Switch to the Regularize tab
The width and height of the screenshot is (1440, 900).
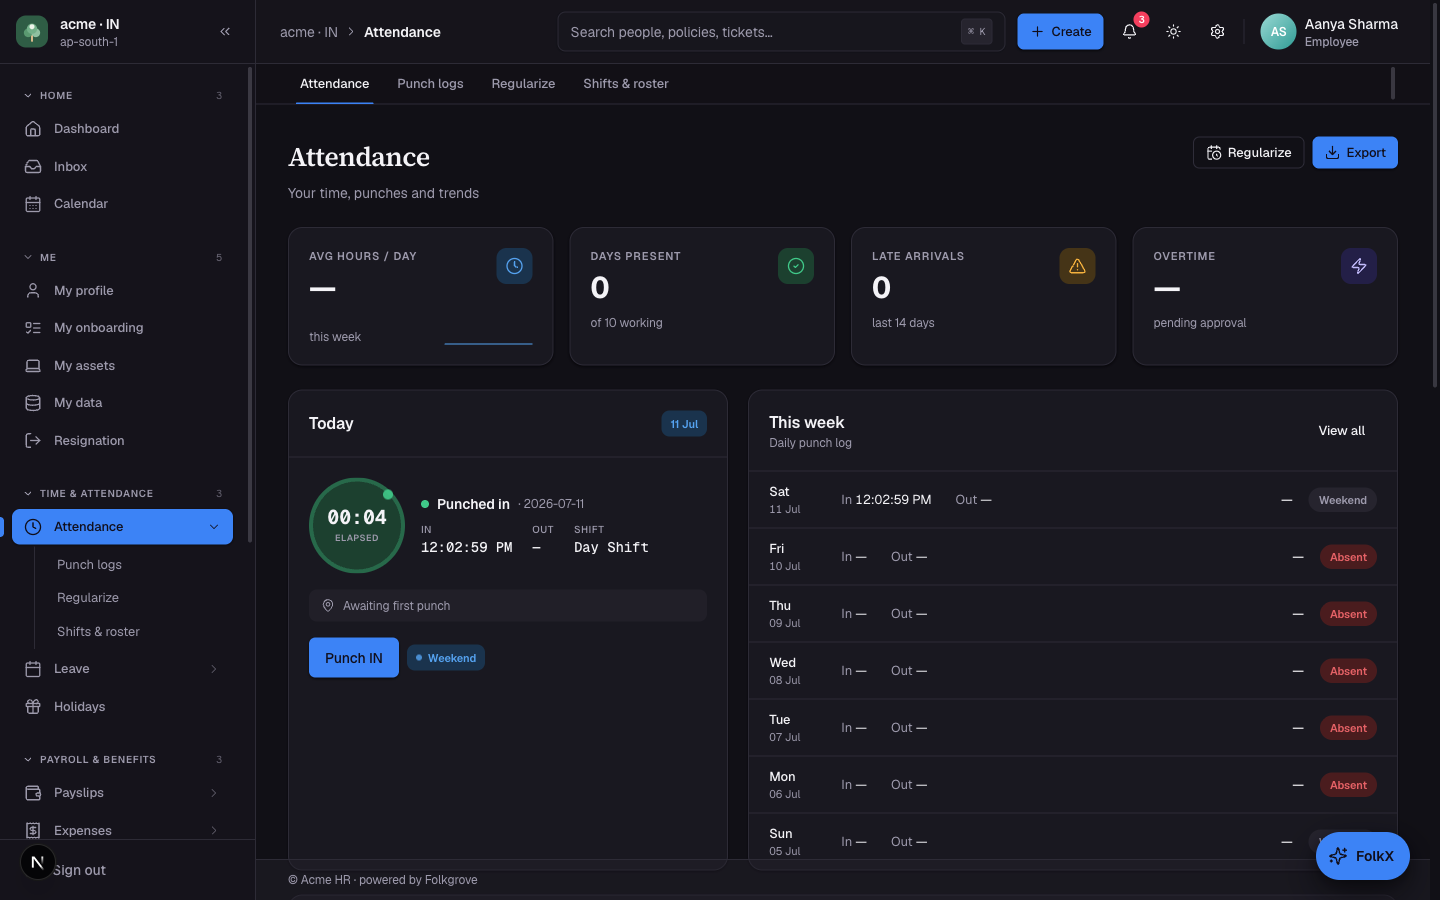523,84
